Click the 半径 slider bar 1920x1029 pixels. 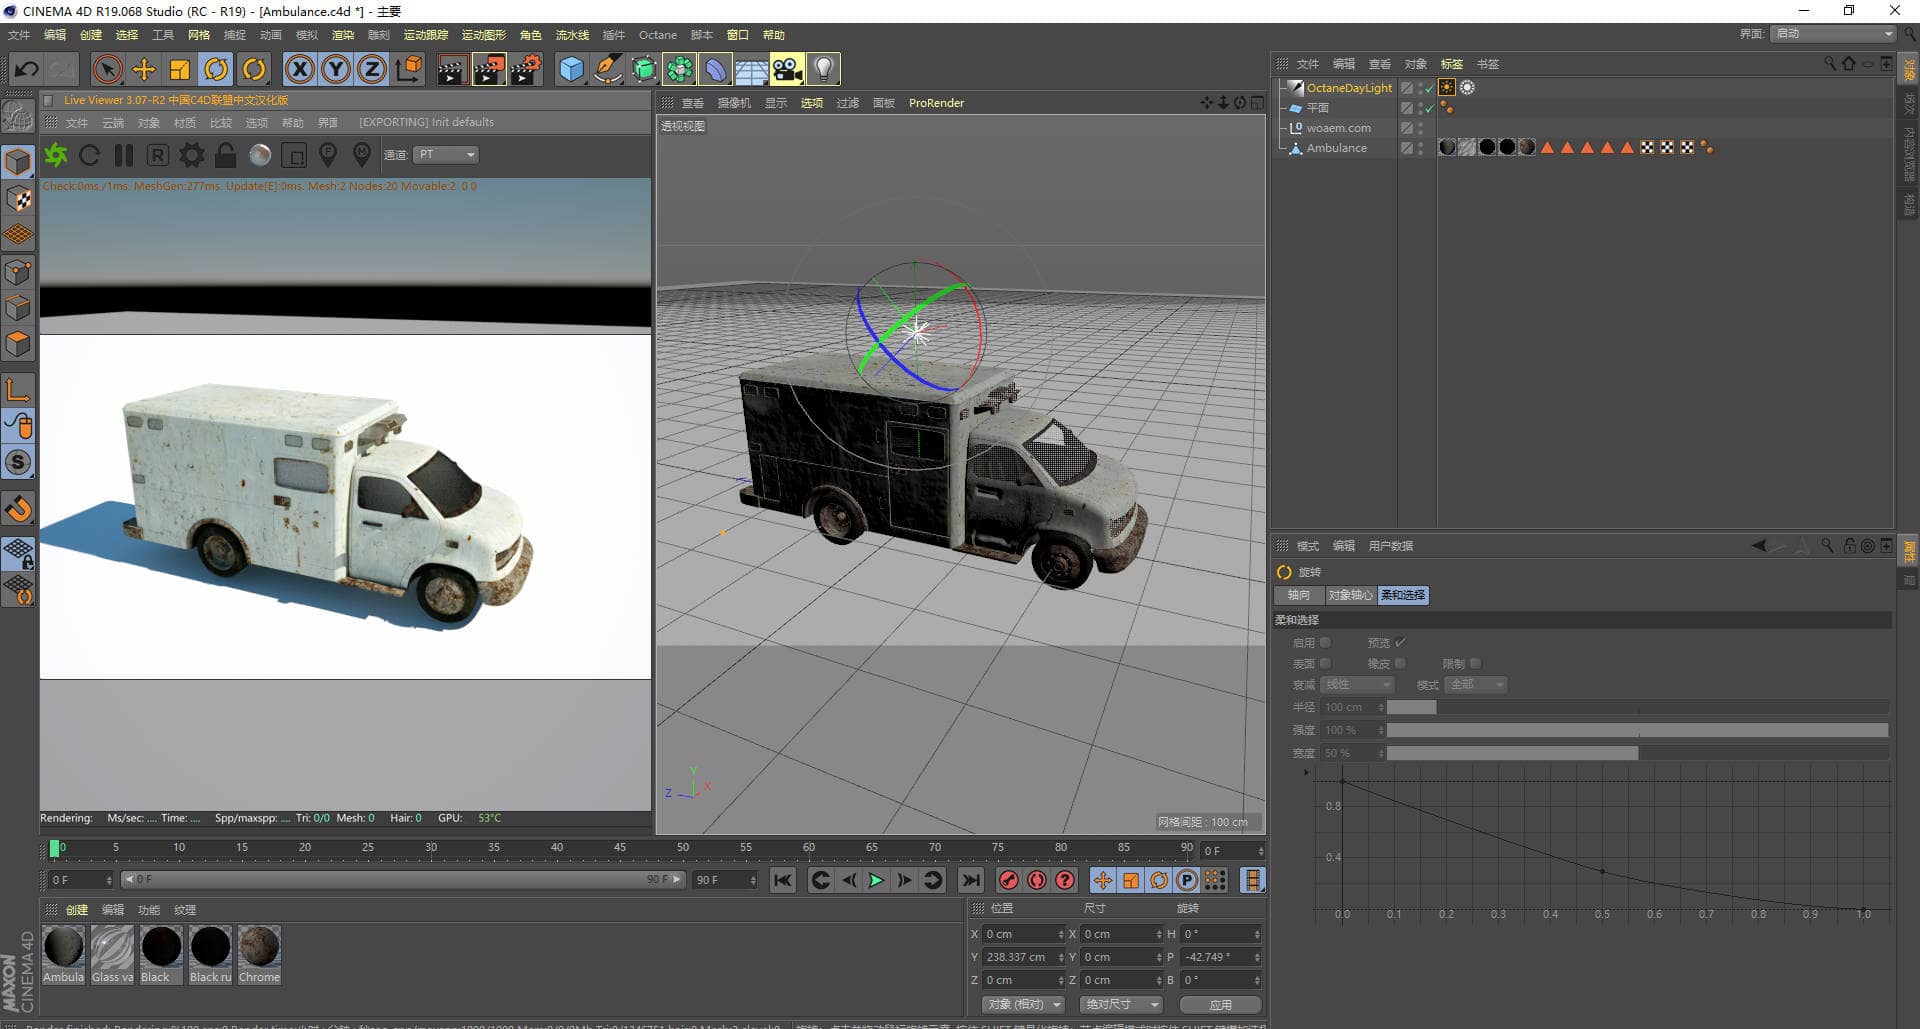pos(1637,707)
